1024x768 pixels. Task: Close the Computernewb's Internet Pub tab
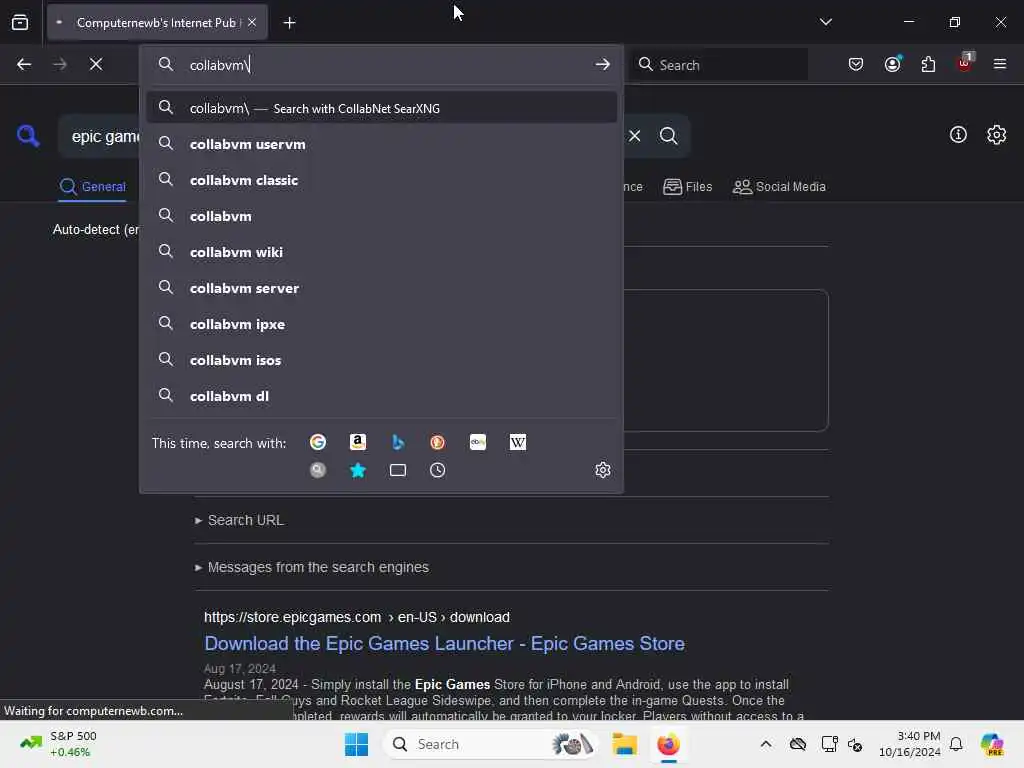point(252,22)
